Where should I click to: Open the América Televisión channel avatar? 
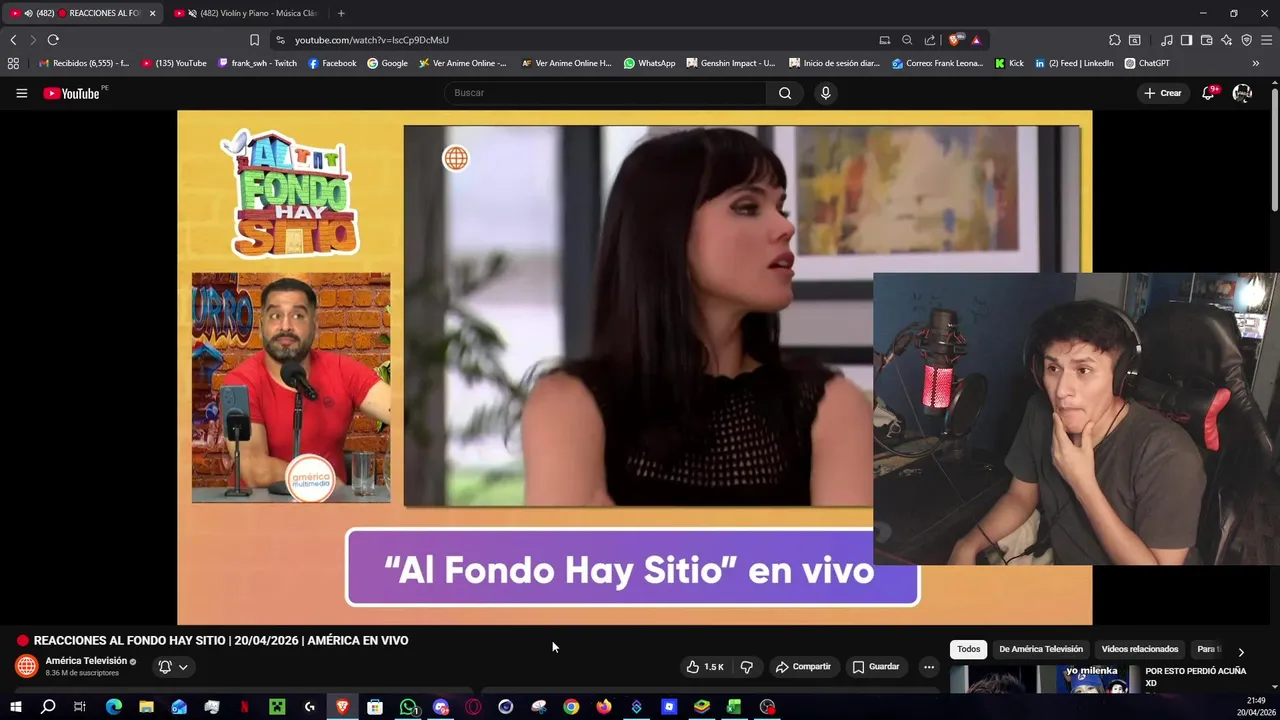[27, 666]
